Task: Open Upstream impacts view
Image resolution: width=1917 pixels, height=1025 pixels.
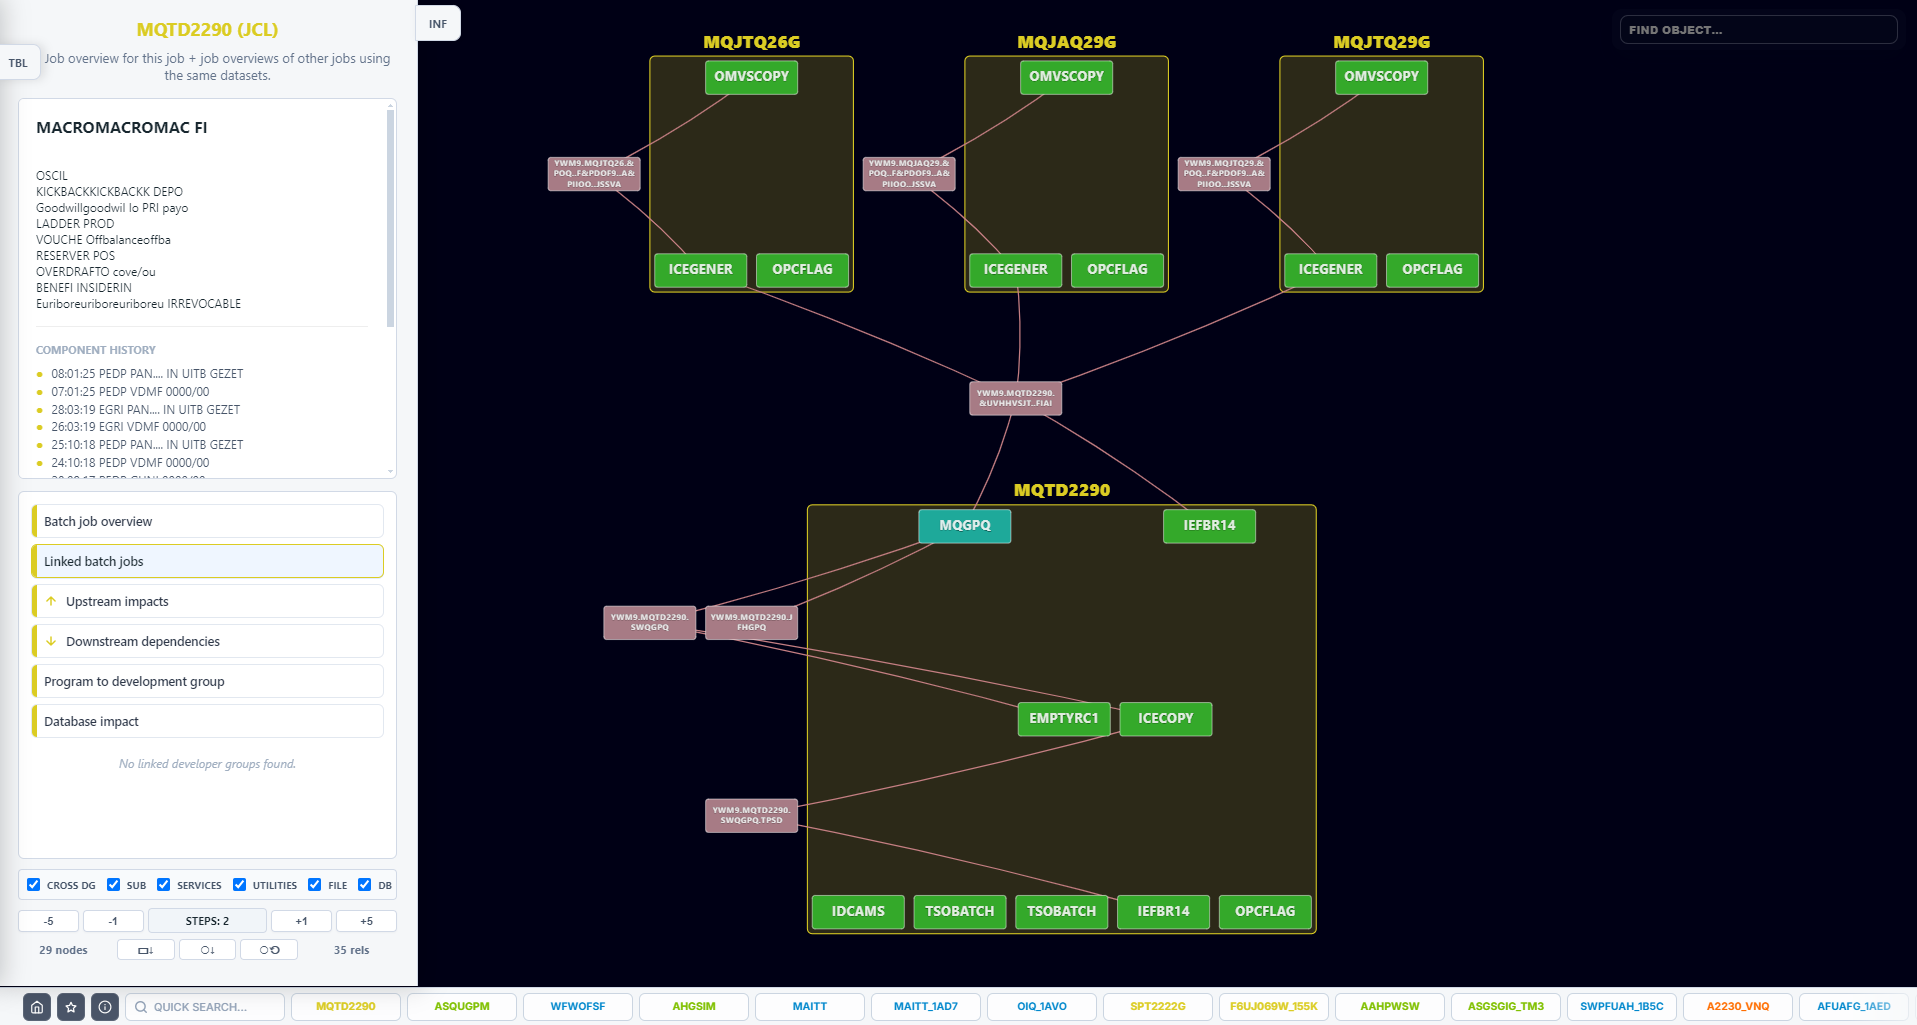Action: [208, 601]
